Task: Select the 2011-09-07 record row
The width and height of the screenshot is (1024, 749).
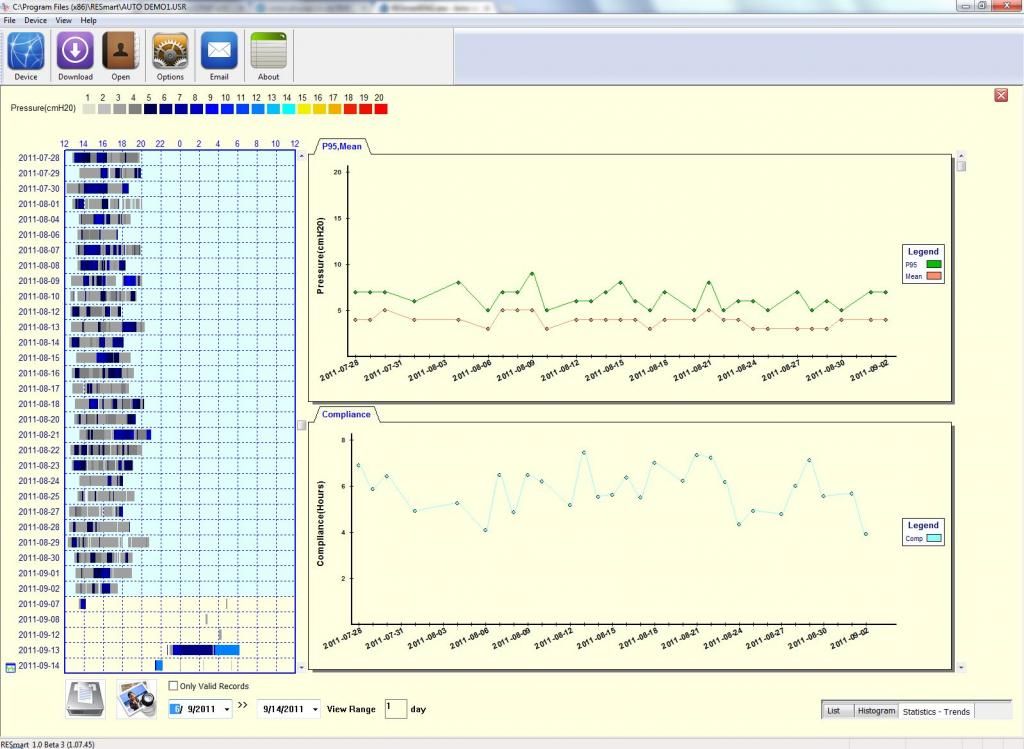Action: click(155, 604)
